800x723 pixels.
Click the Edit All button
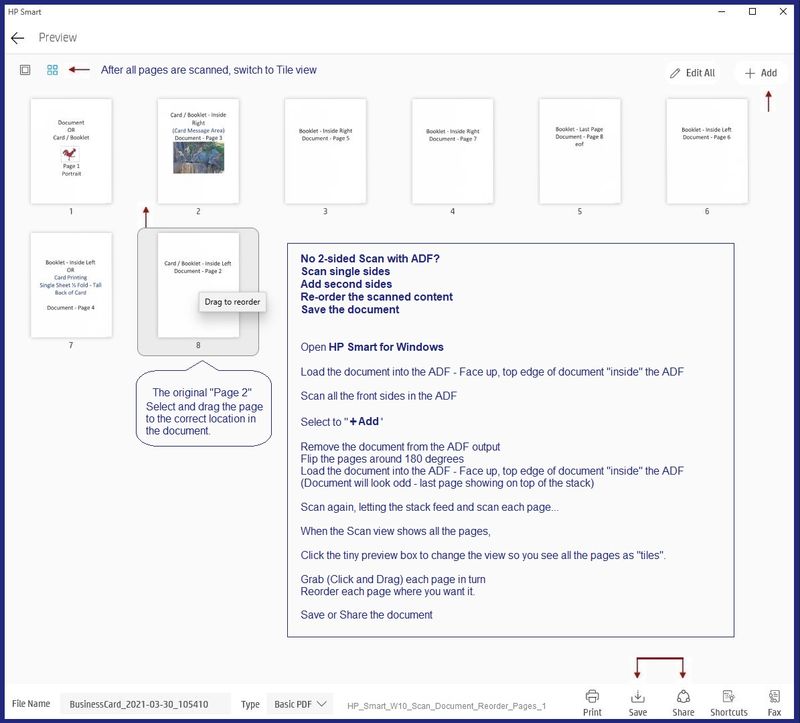[x=692, y=73]
